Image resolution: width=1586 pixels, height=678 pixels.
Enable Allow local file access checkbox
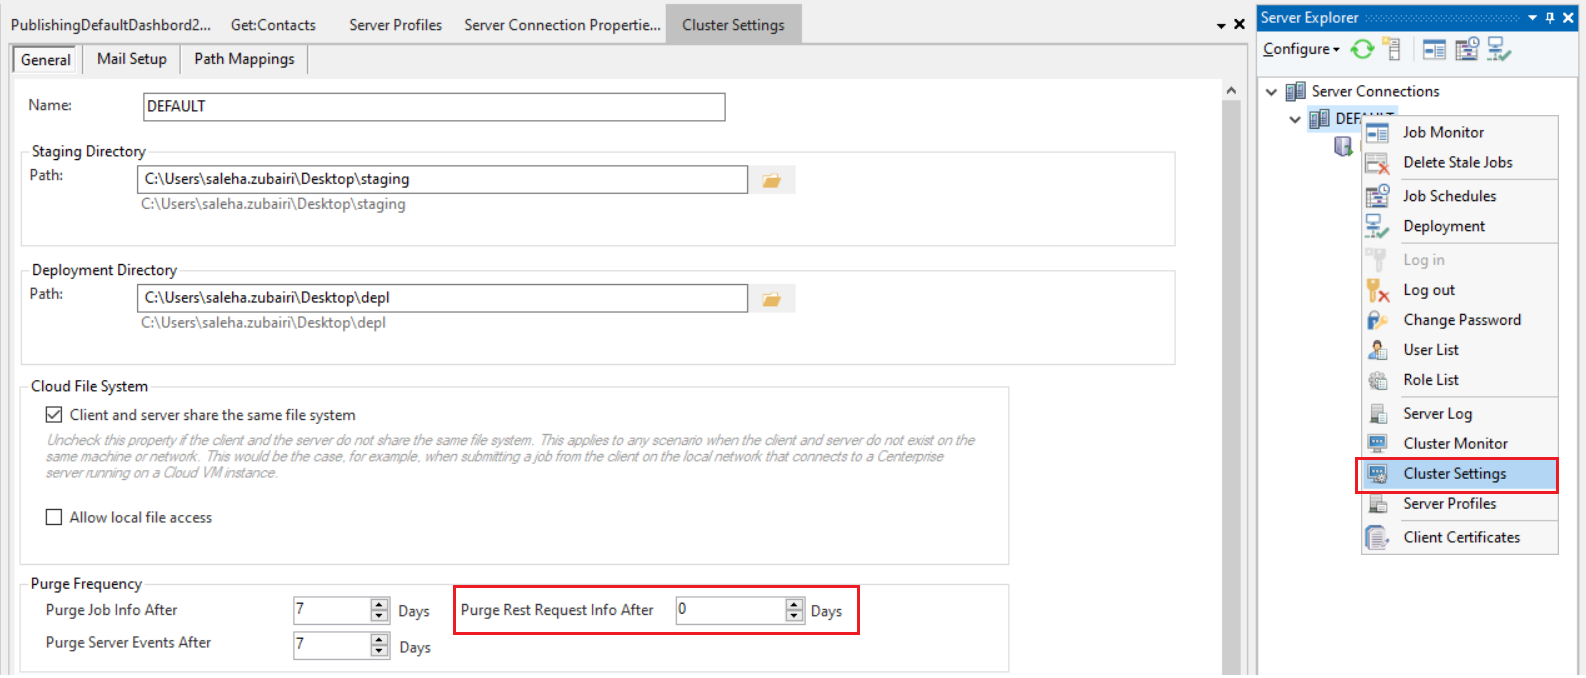click(54, 517)
